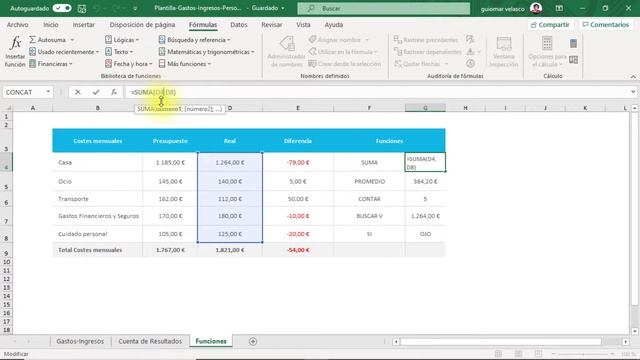Open the Autosuma dropdown
The image size is (640, 360).
72,40
